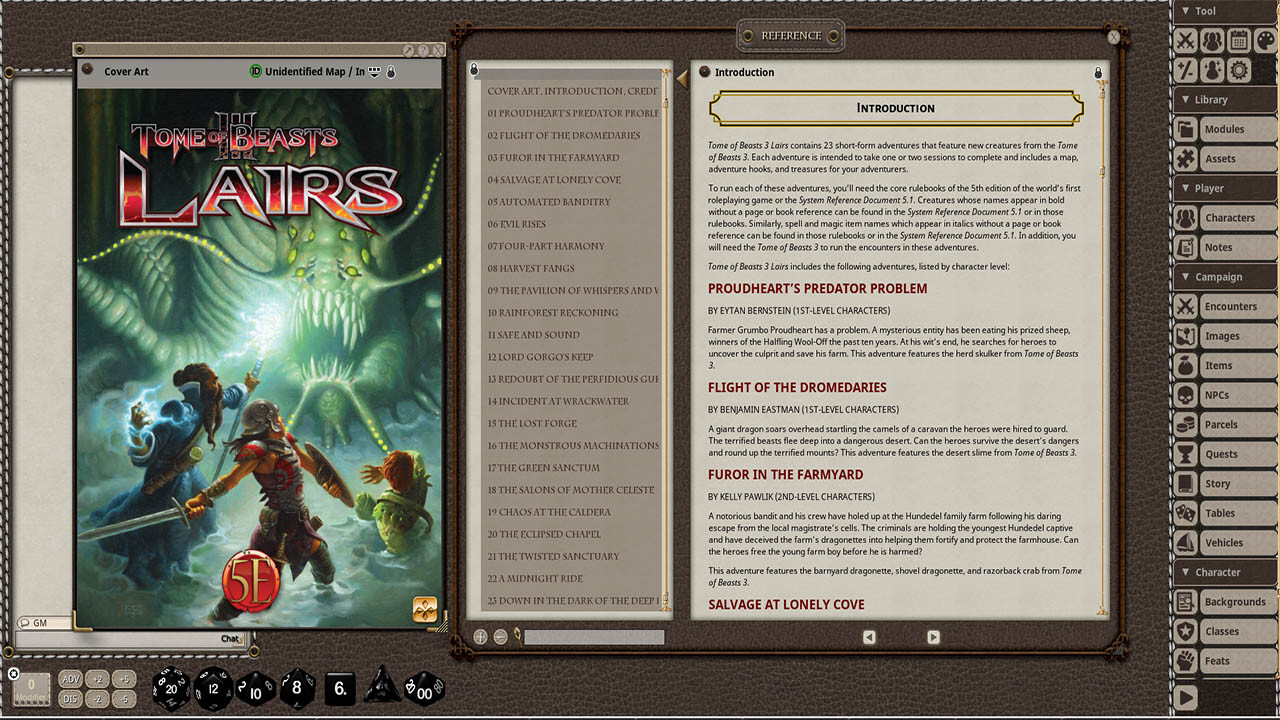Toggle the lock on Cover Art window
This screenshot has height=720, width=1280.
click(x=391, y=72)
